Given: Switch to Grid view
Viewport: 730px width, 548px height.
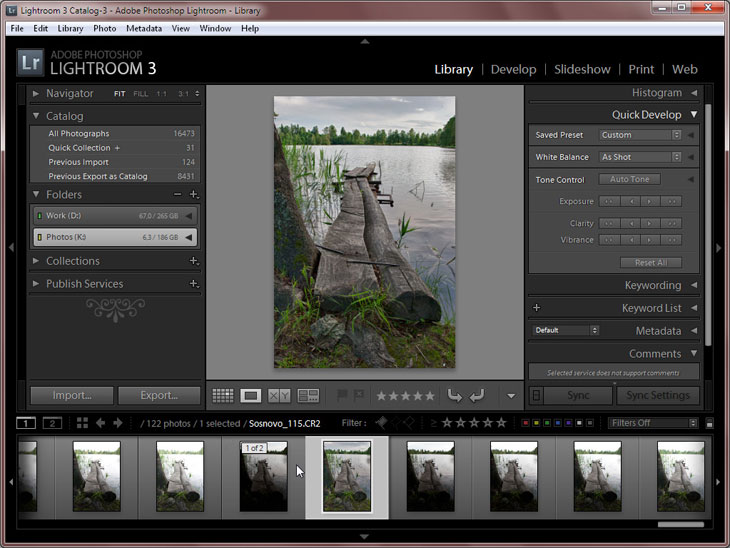Looking at the screenshot, I should pos(222,396).
